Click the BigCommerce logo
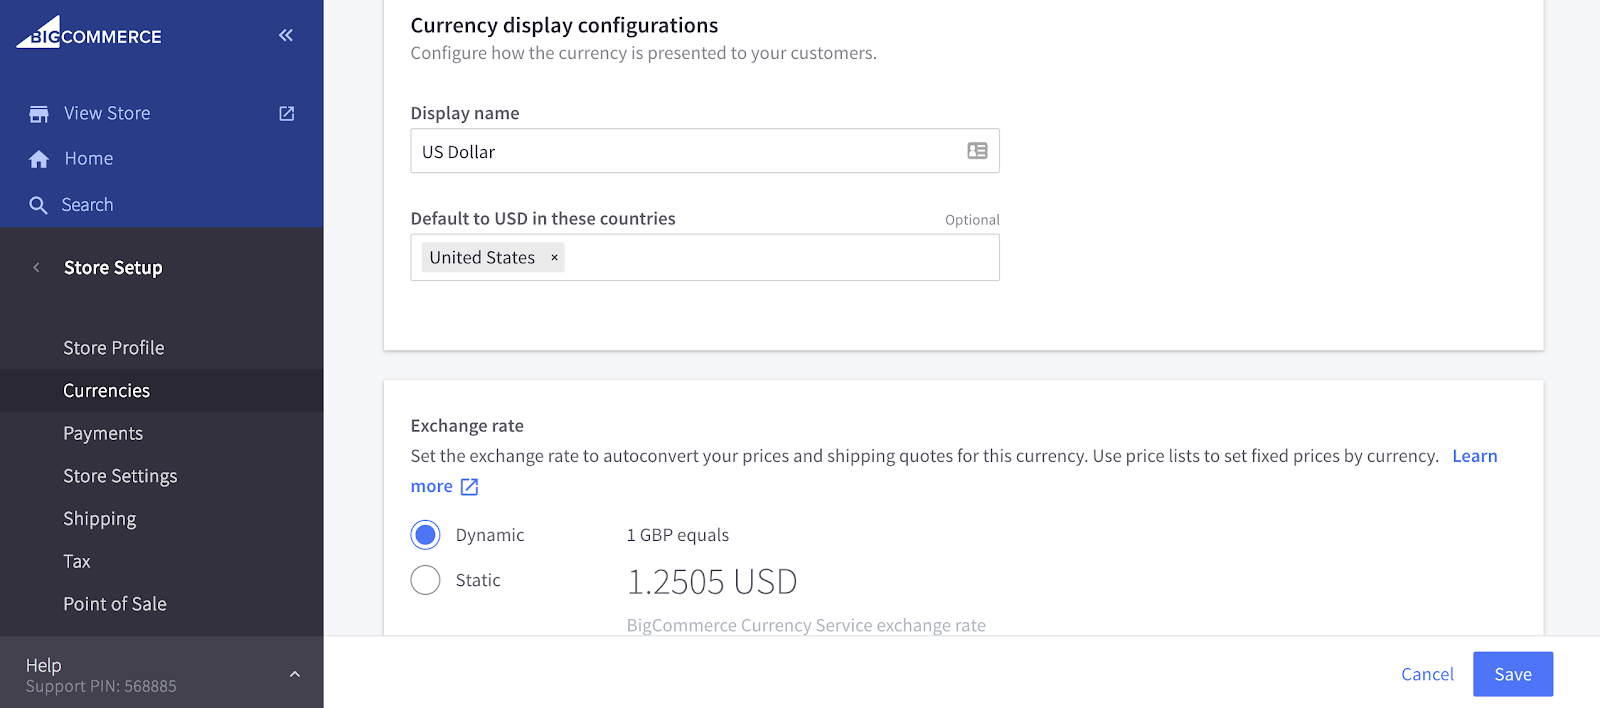Image resolution: width=1600 pixels, height=708 pixels. (89, 34)
